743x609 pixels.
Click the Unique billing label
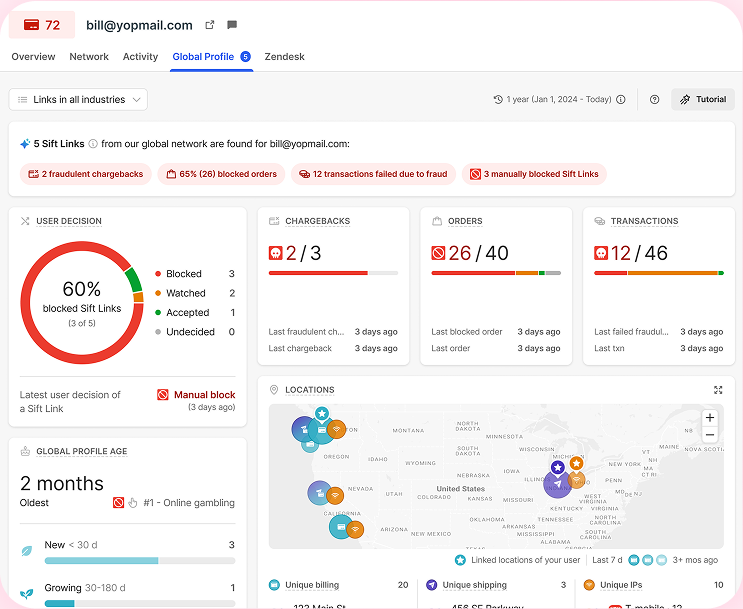(x=312, y=585)
